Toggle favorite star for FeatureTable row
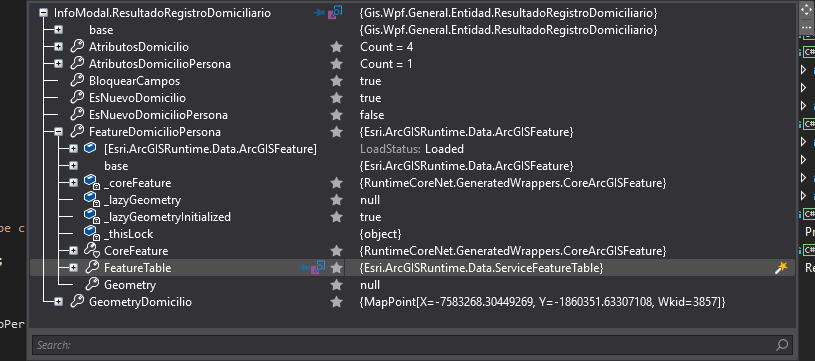Viewport: 815px width, 361px height. click(x=337, y=268)
